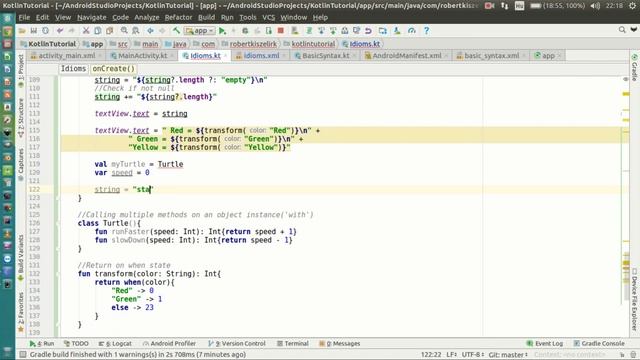Click the Save All toolbar icon

pyautogui.click(x=34, y=31)
